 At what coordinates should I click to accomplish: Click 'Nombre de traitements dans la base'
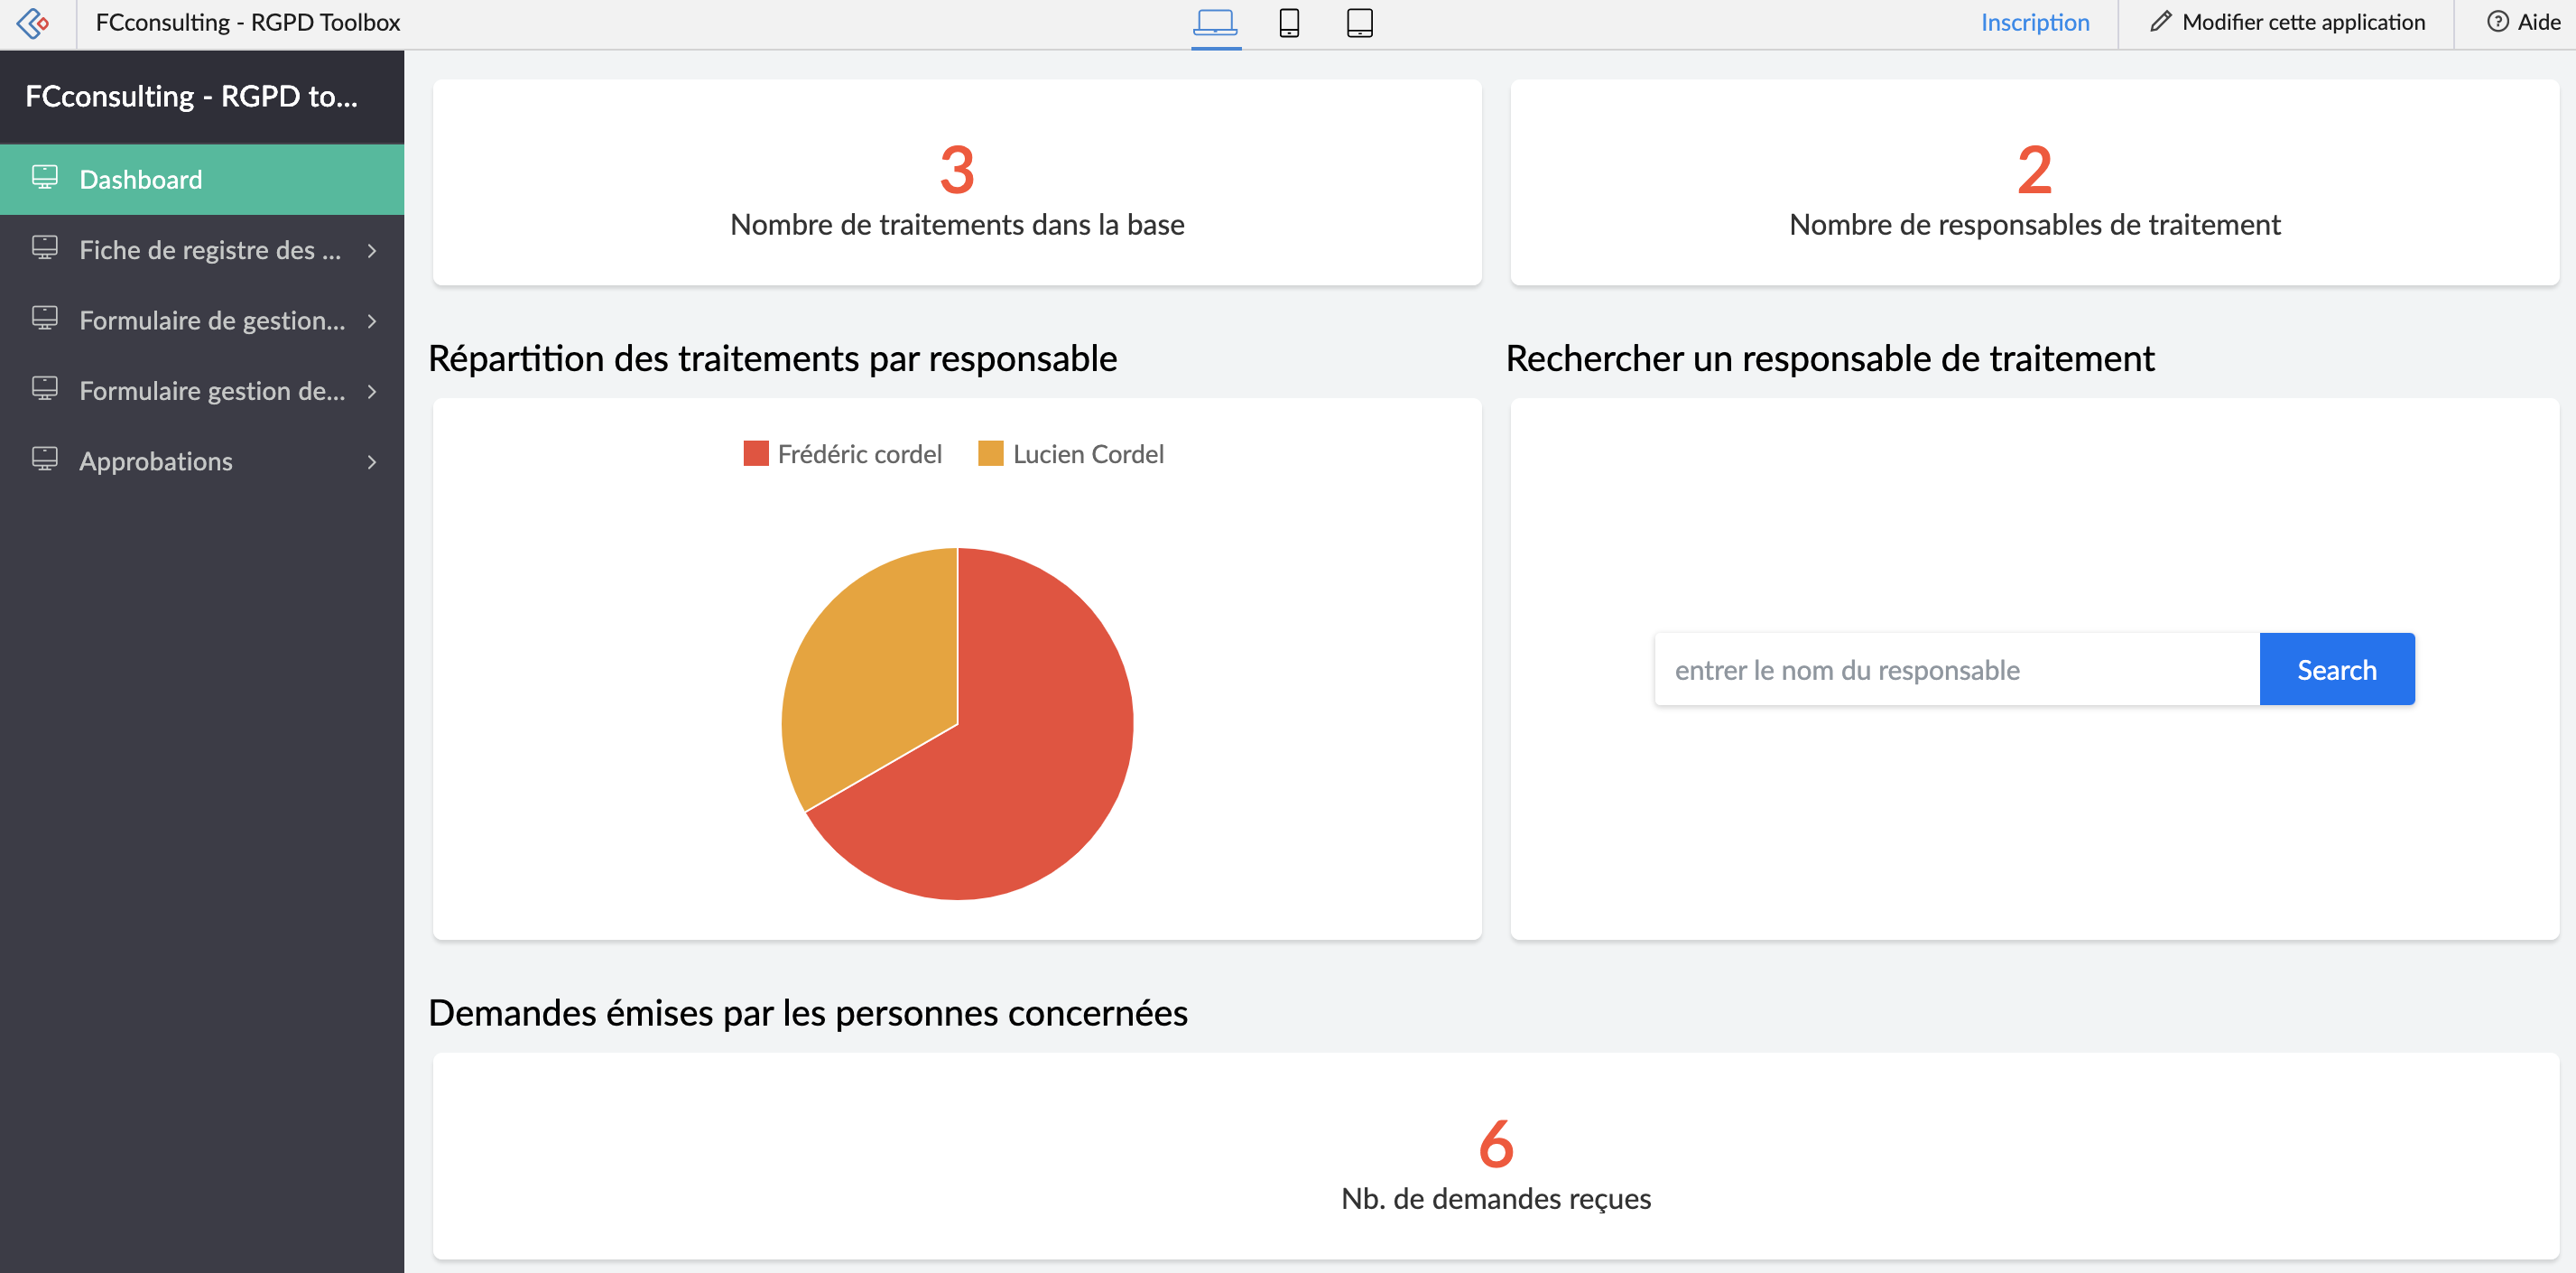tap(957, 225)
